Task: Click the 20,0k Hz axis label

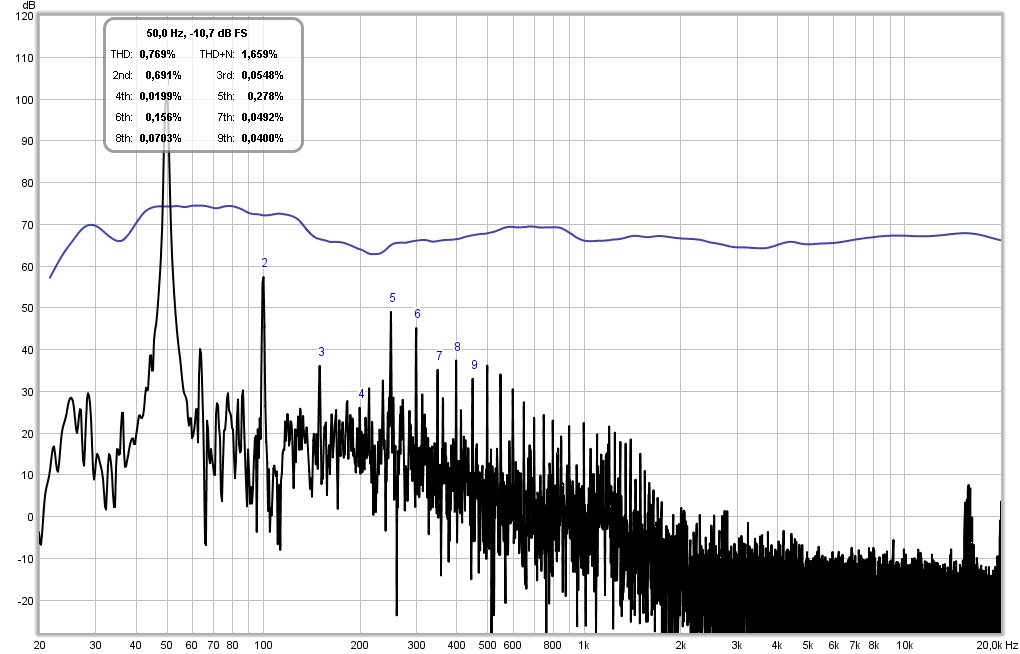Action: (x=997, y=645)
